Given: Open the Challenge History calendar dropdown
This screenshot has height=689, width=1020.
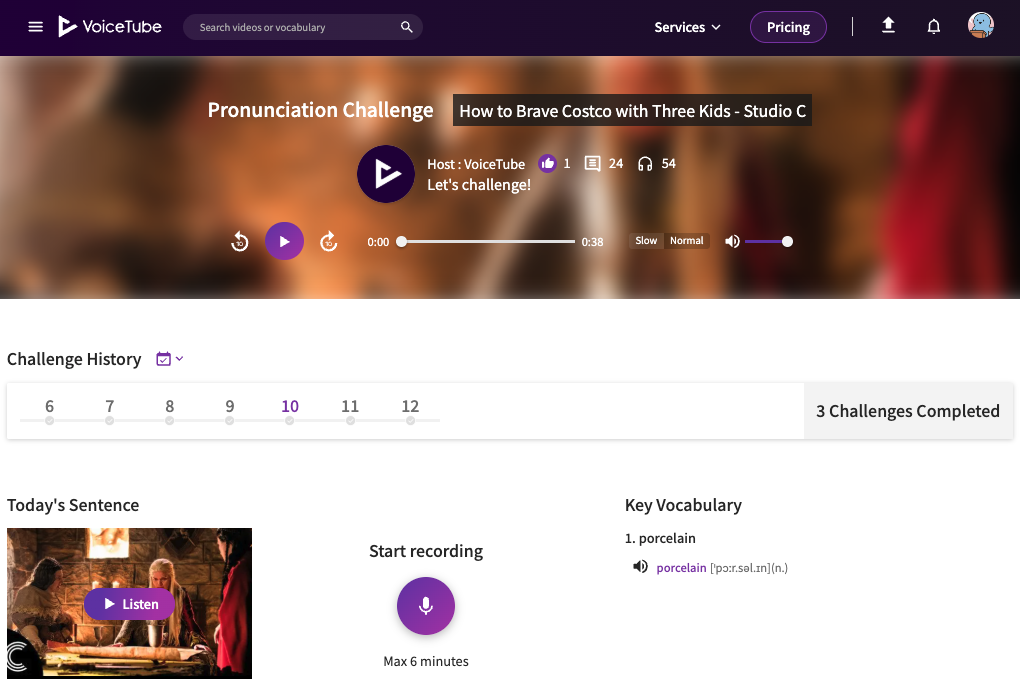Looking at the screenshot, I should [x=170, y=359].
